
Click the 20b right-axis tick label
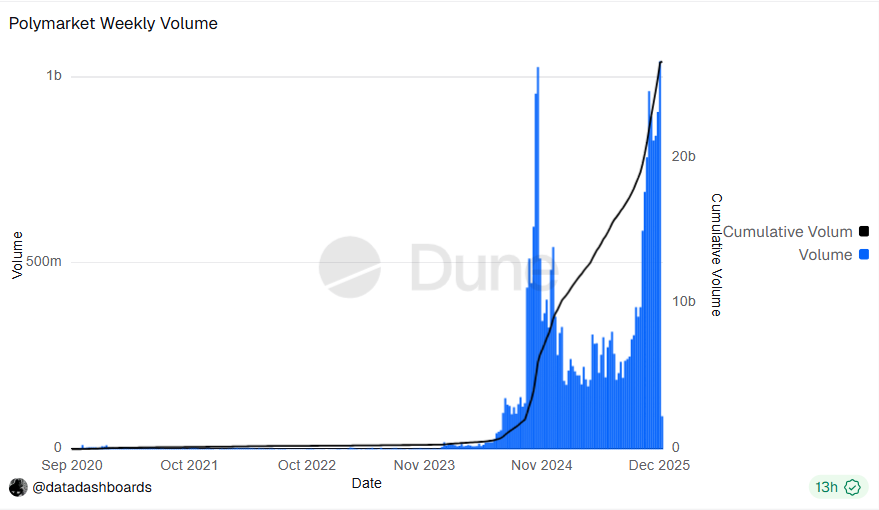pyautogui.click(x=684, y=156)
